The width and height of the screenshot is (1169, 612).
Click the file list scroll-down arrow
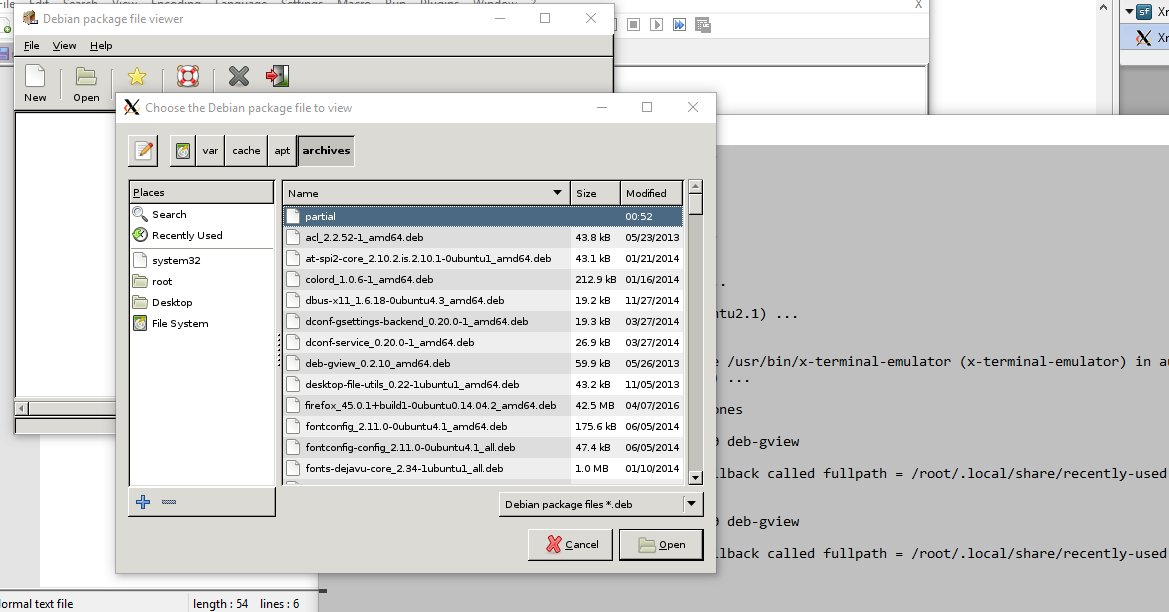pyautogui.click(x=696, y=478)
